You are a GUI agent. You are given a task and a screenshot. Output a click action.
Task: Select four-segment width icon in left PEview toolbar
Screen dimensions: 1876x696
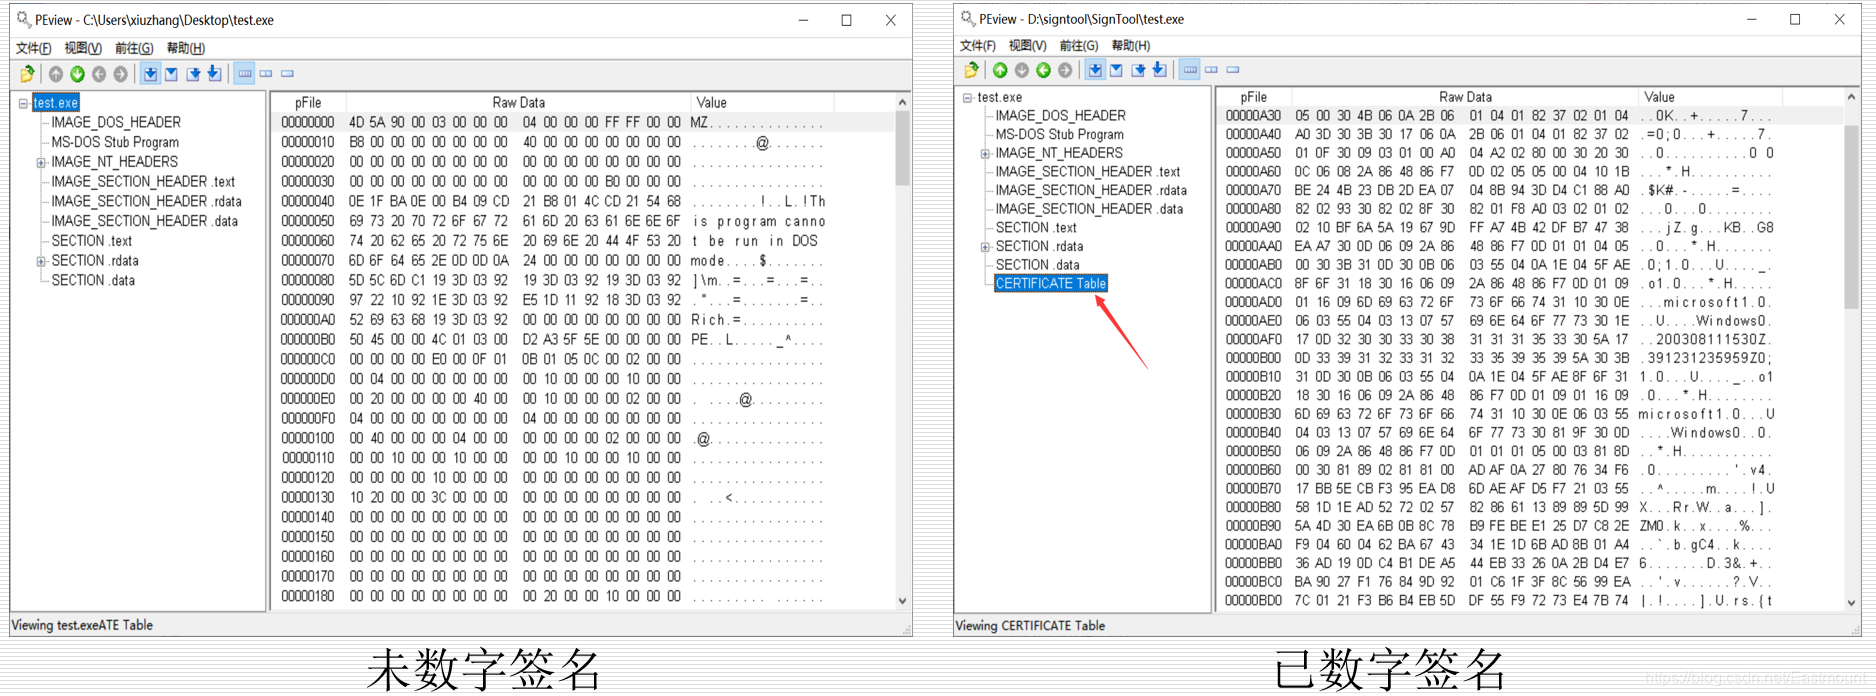(x=244, y=74)
